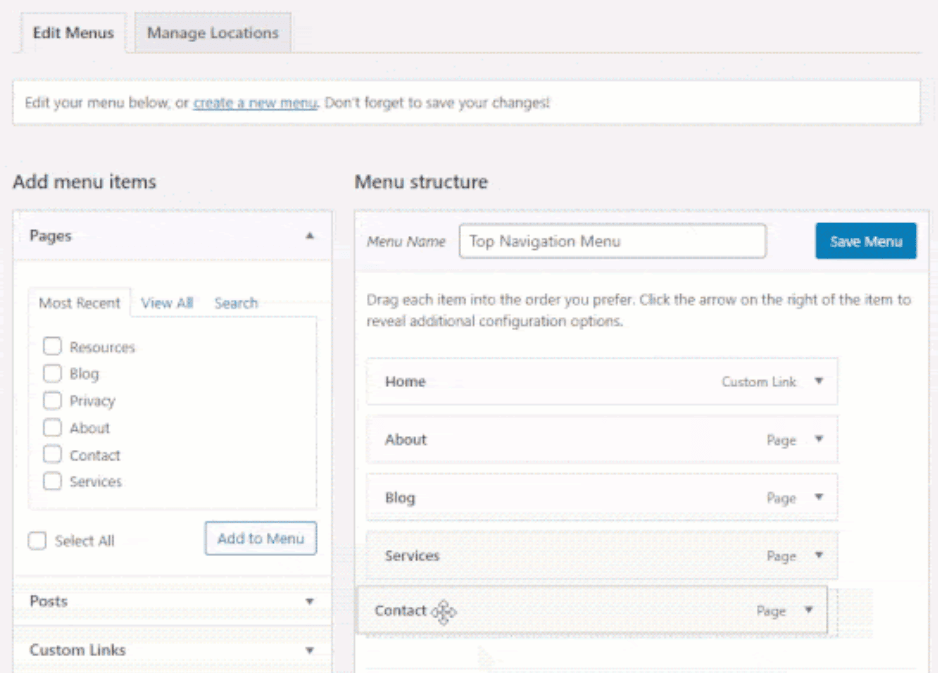Expand the Services menu item options
This screenshot has height=673, width=938.
(819, 555)
